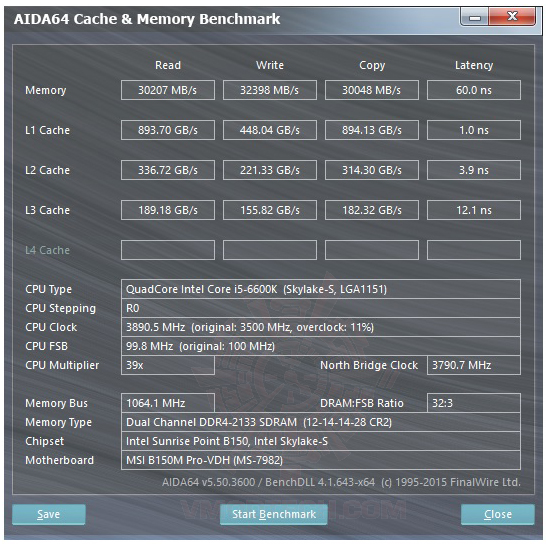Screen dimensions: 550x544
Task: Click the AIDA64 version copyright text
Action: (341, 482)
